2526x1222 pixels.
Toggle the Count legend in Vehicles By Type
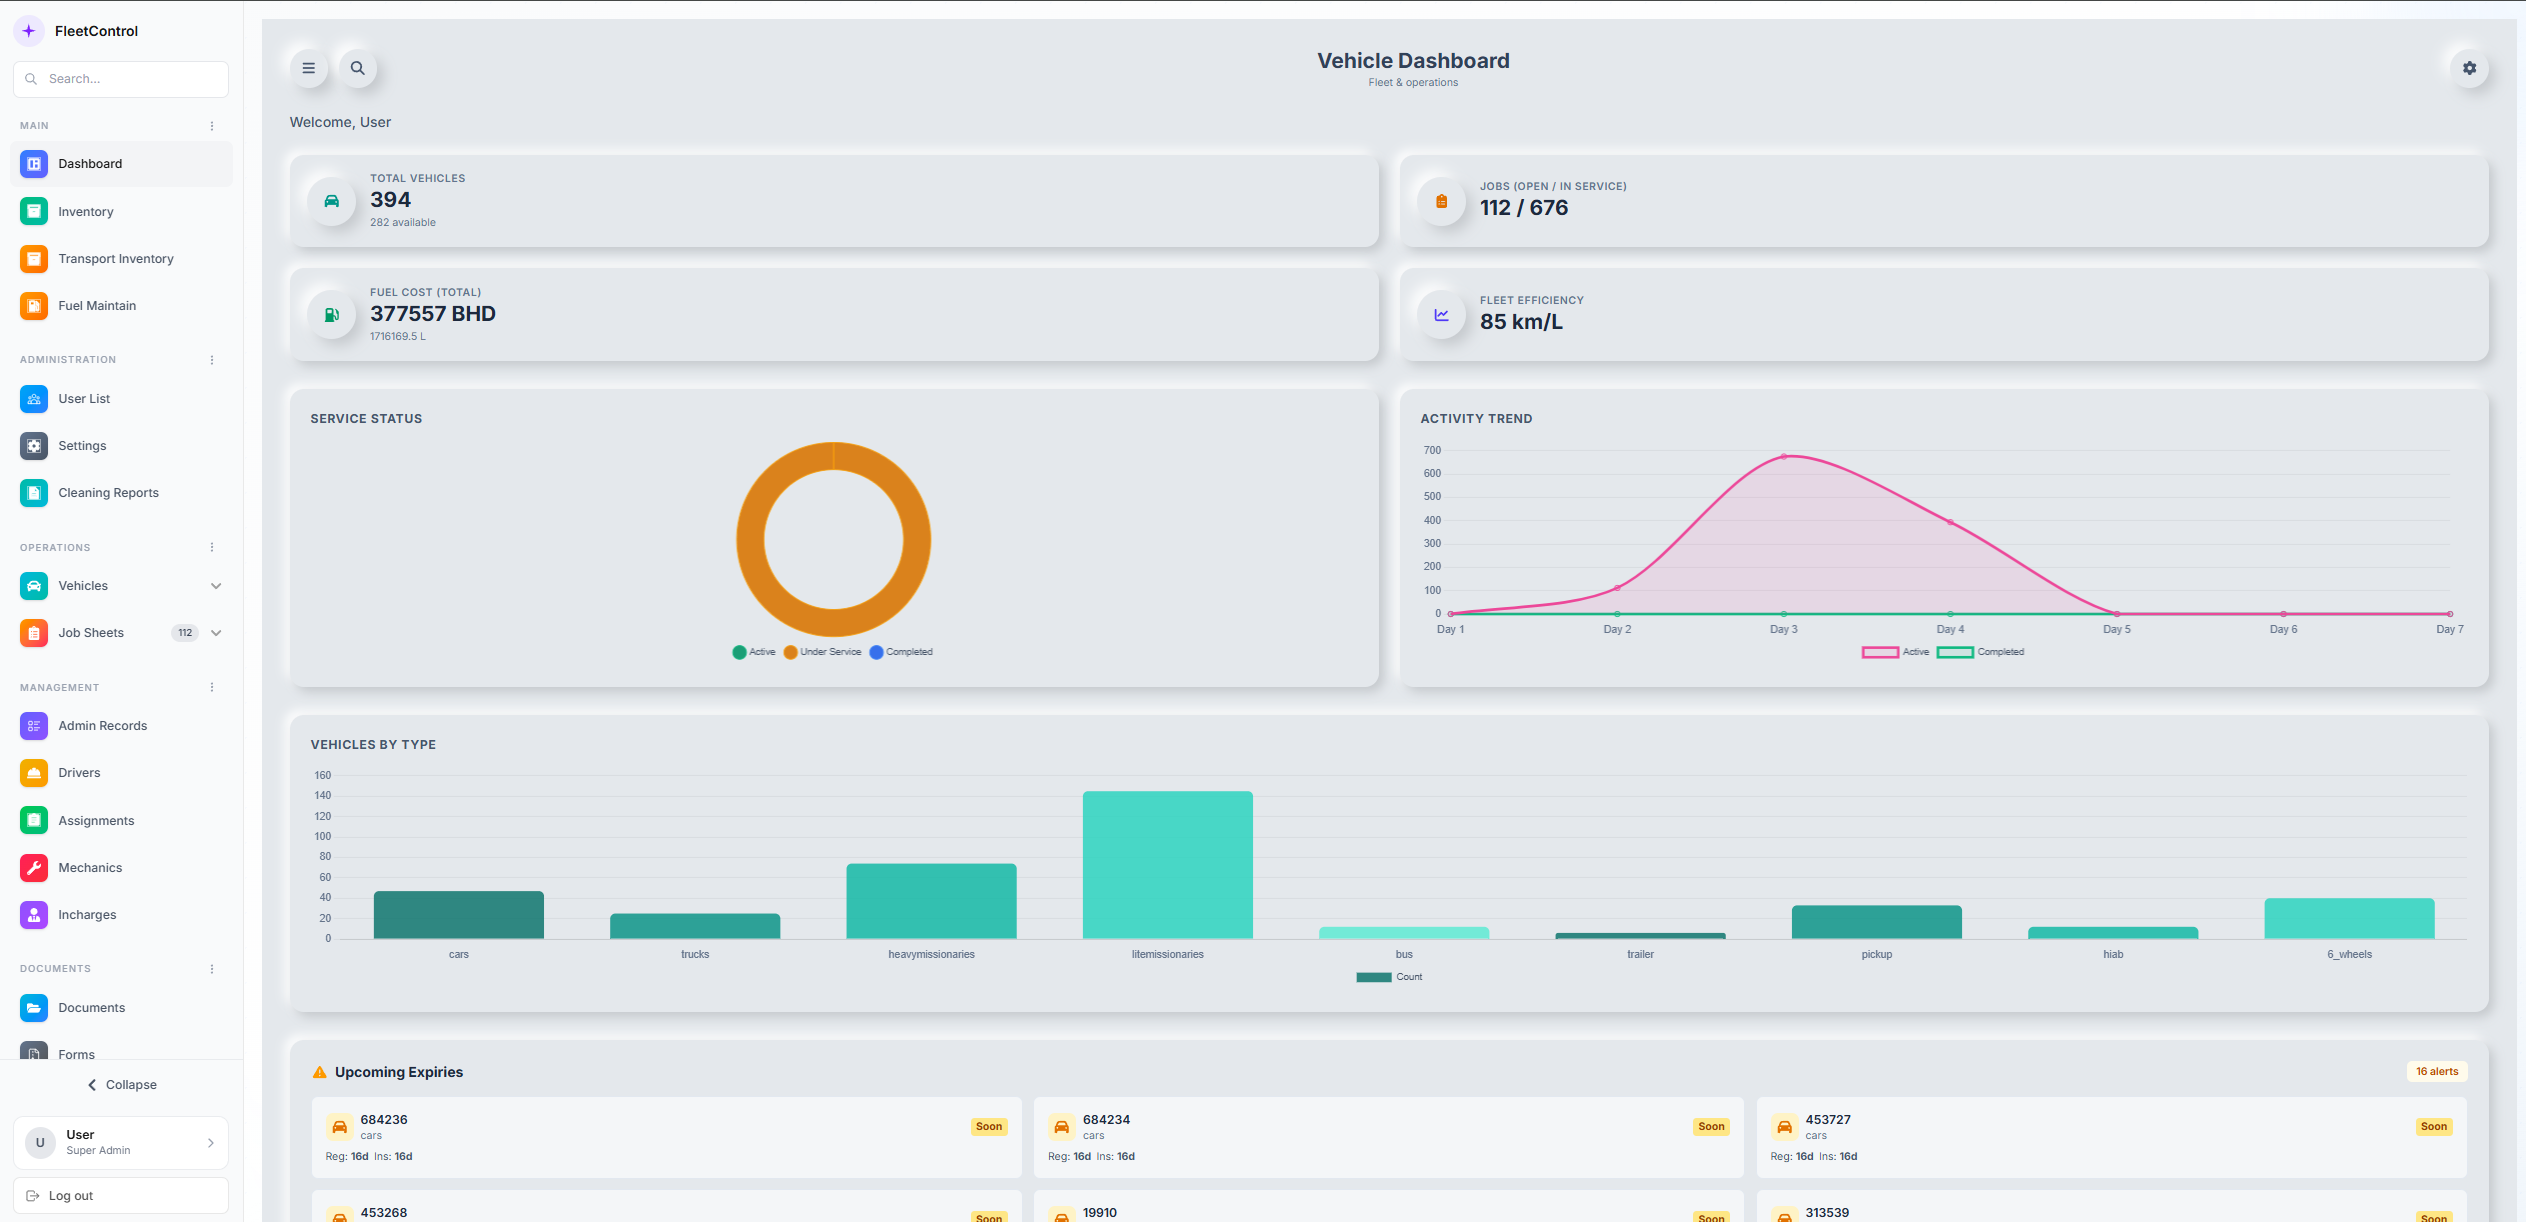click(1389, 977)
